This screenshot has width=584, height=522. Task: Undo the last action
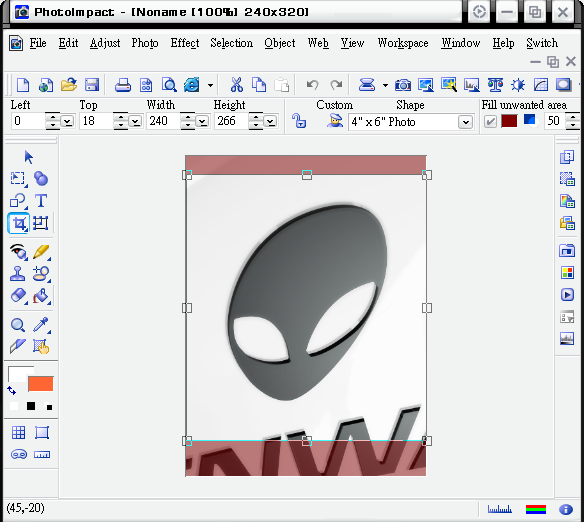[x=312, y=85]
